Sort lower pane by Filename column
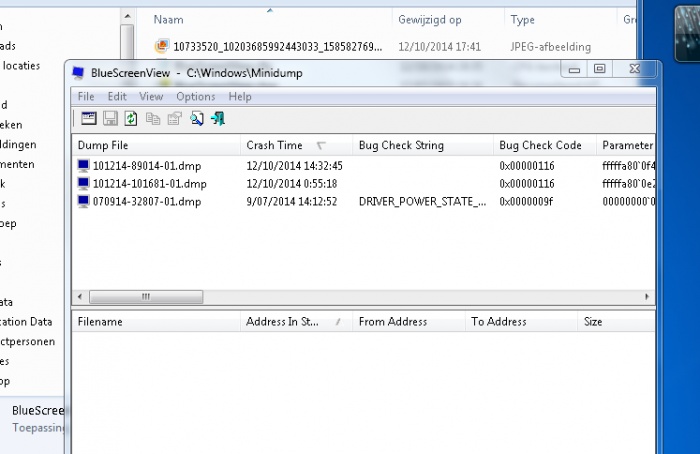The width and height of the screenshot is (700, 454). point(156,321)
